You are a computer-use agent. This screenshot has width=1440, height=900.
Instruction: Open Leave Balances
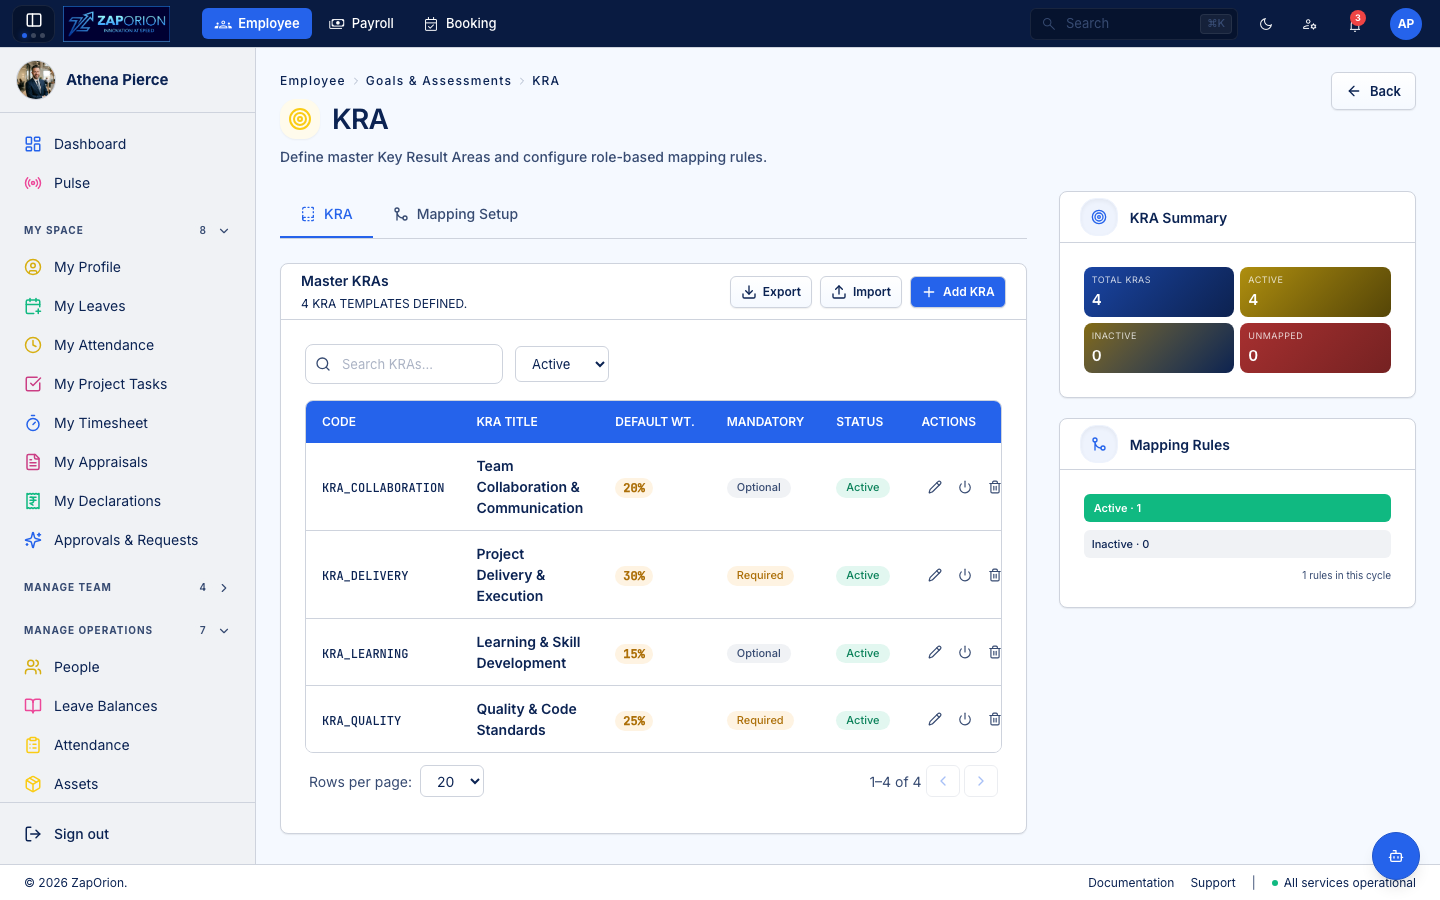click(x=128, y=706)
